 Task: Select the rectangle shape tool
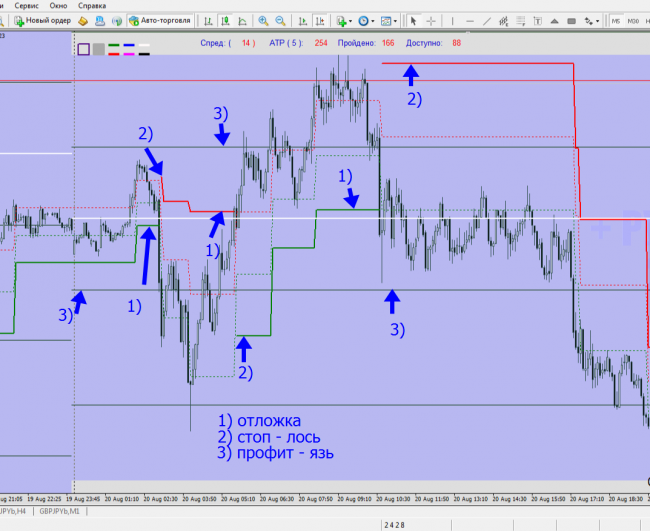pyautogui.click(x=571, y=21)
